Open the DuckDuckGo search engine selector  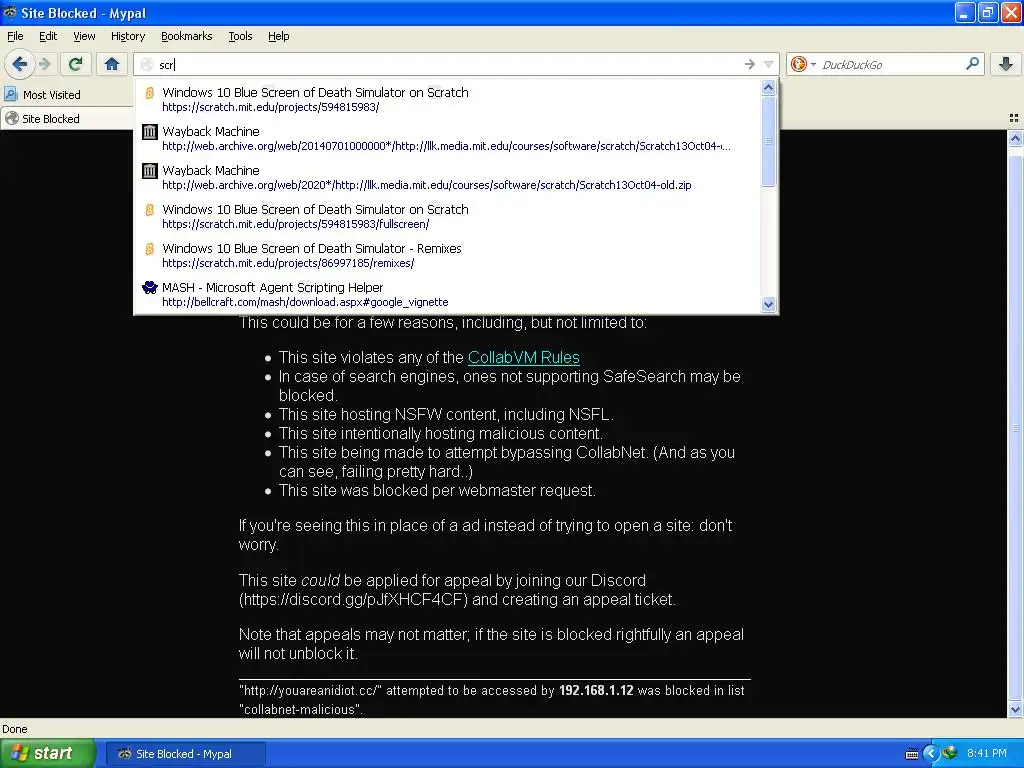pyautogui.click(x=803, y=64)
